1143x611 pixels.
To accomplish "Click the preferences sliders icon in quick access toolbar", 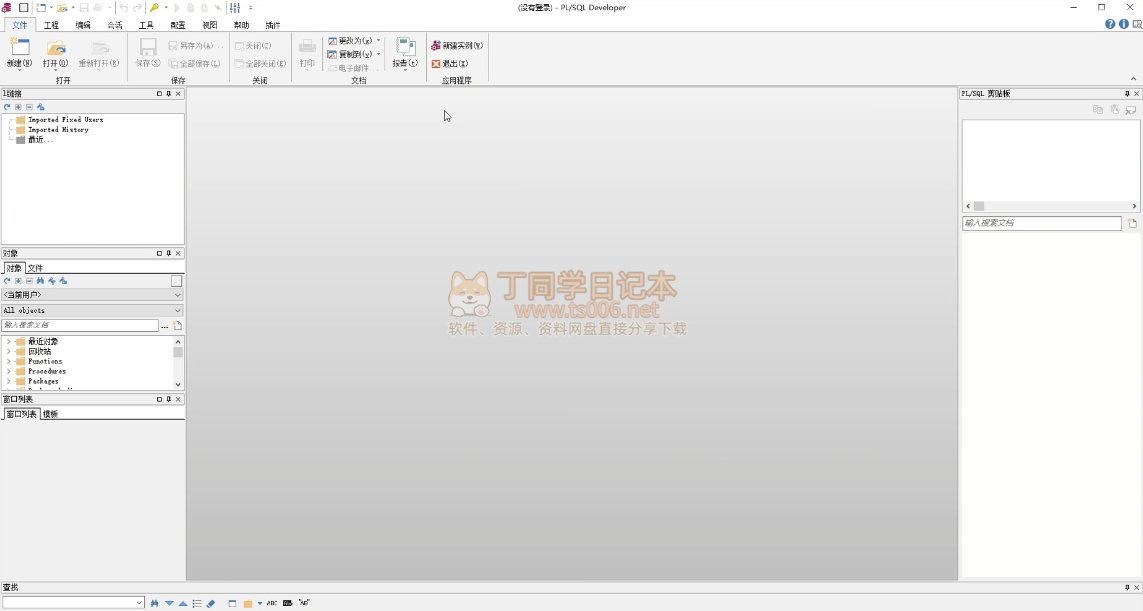I will pos(235,7).
